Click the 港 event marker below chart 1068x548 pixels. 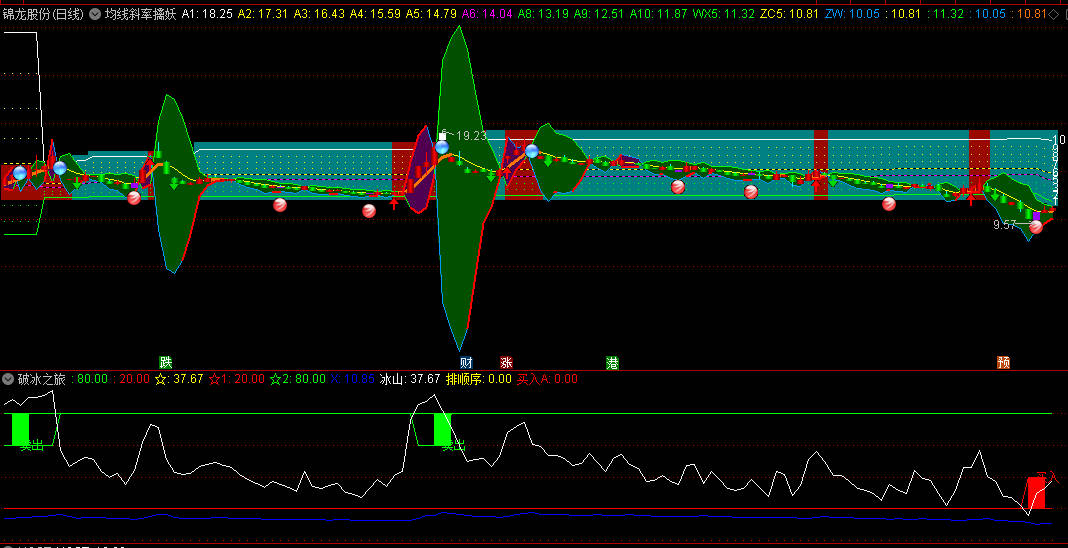(612, 362)
